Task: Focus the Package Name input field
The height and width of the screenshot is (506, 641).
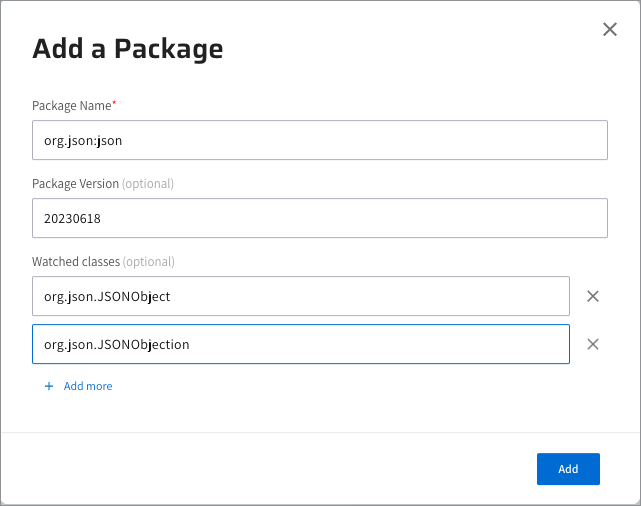Action: [319, 140]
